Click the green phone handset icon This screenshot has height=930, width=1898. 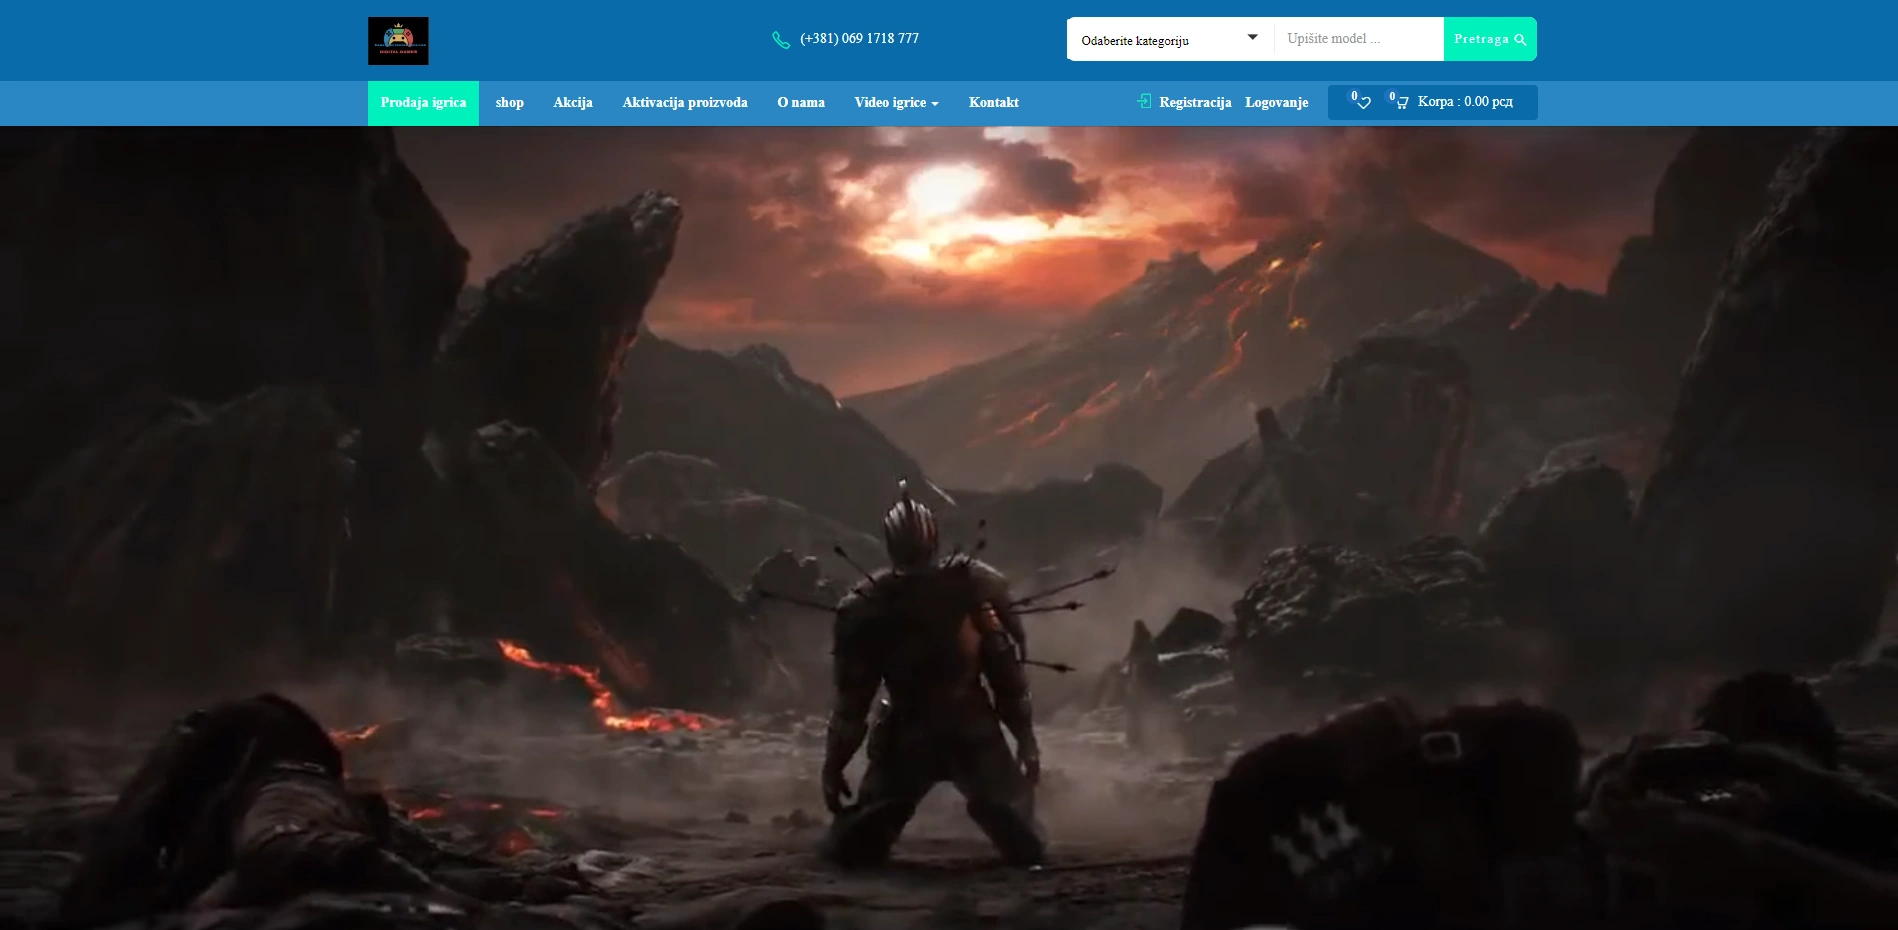(781, 40)
